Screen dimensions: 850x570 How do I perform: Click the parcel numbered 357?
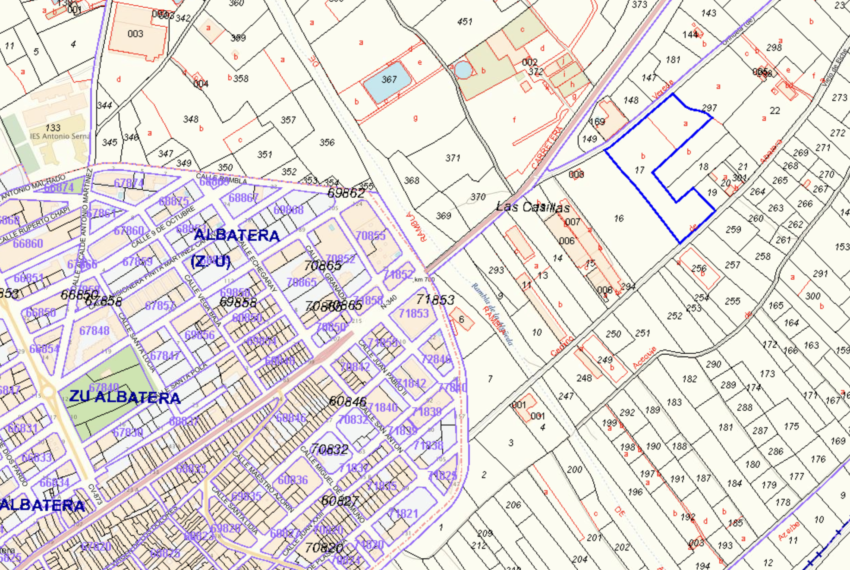click(x=288, y=120)
